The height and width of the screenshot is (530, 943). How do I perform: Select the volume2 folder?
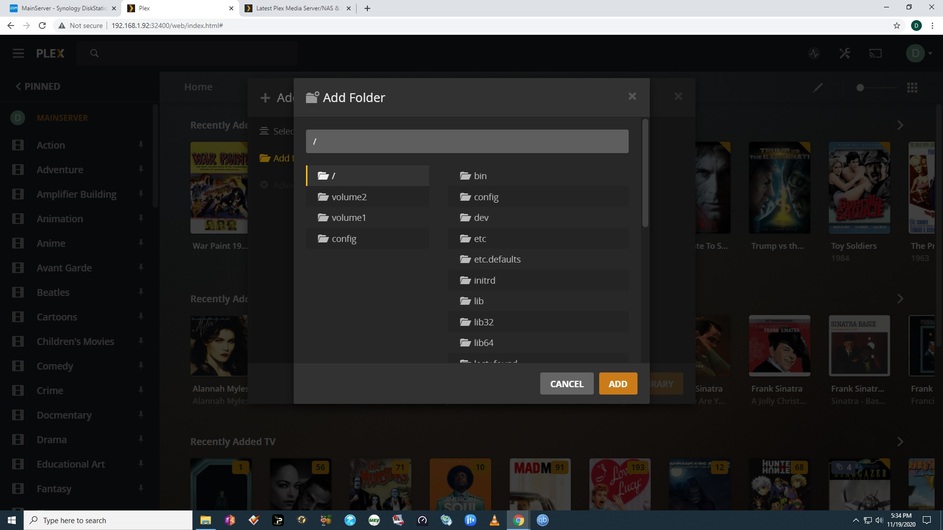point(367,197)
